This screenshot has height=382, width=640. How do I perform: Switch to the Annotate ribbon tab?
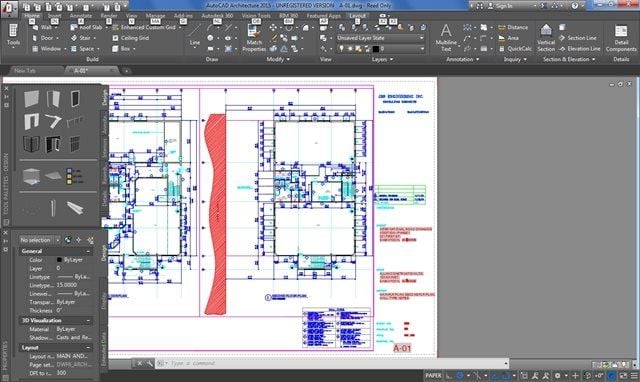[x=80, y=16]
